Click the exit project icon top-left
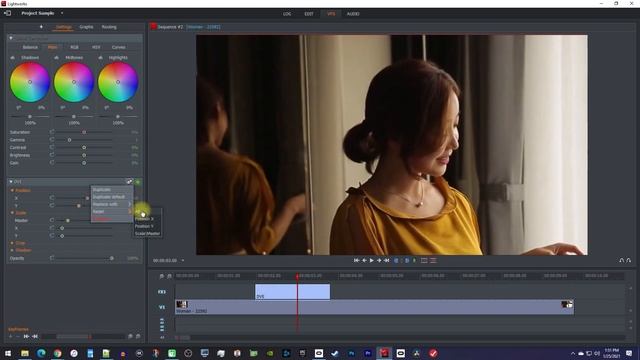Image resolution: width=640 pixels, height=360 pixels. point(7,13)
